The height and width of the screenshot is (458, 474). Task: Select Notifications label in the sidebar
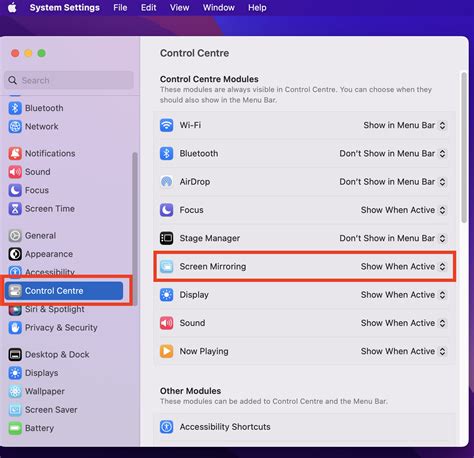pos(50,153)
